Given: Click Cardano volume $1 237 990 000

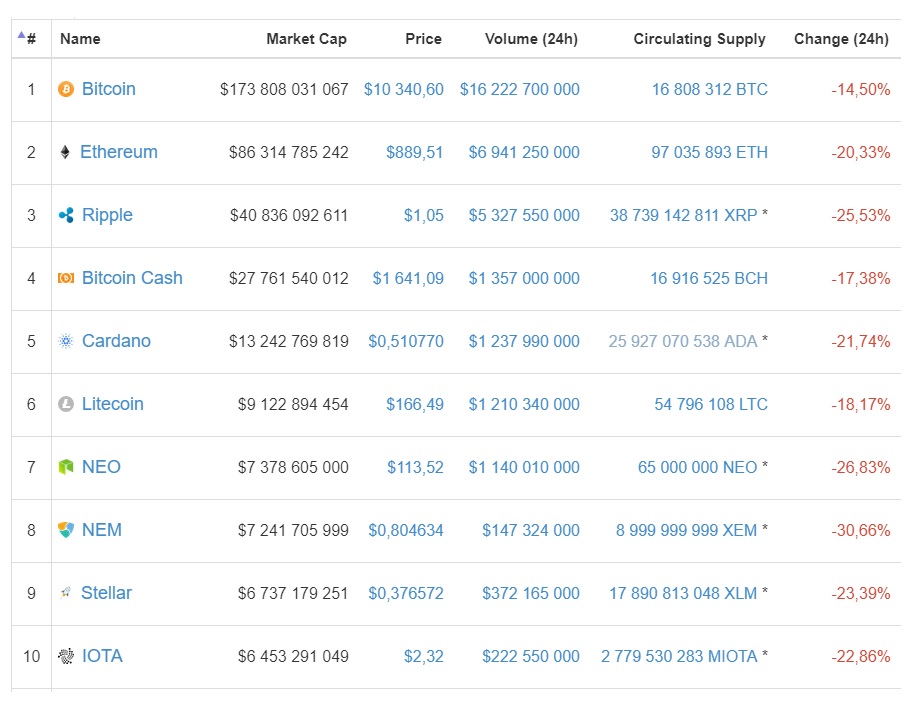Looking at the screenshot, I should coord(524,341).
